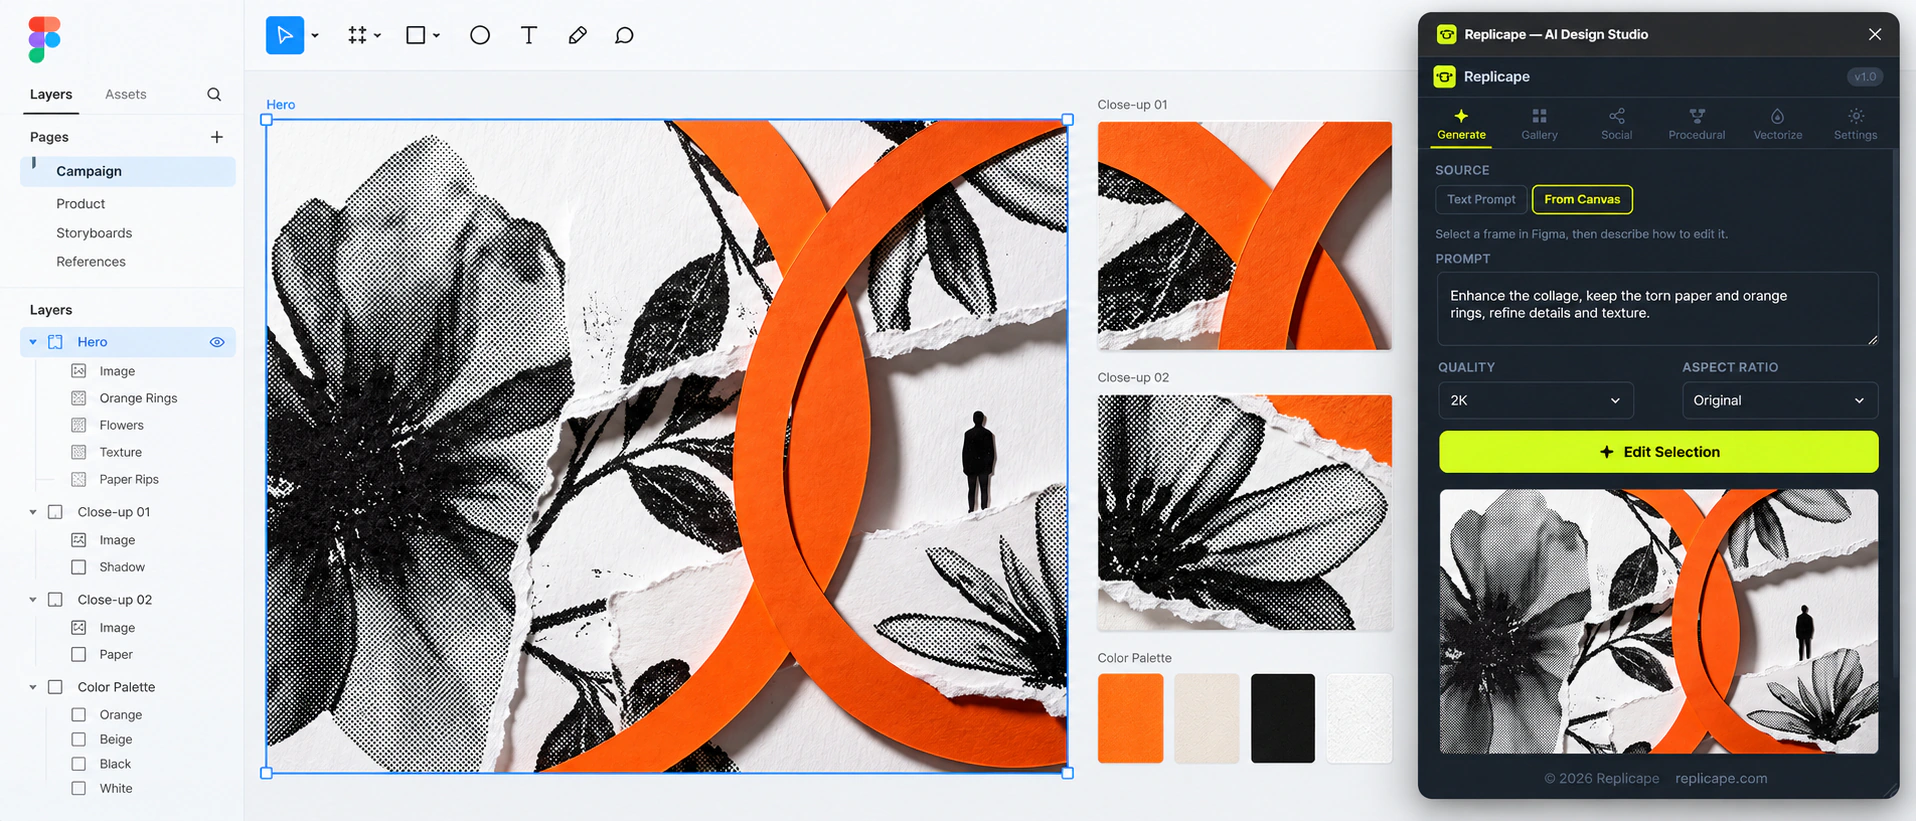Switch to the Assets tab
This screenshot has height=821, width=1916.
[x=126, y=94]
